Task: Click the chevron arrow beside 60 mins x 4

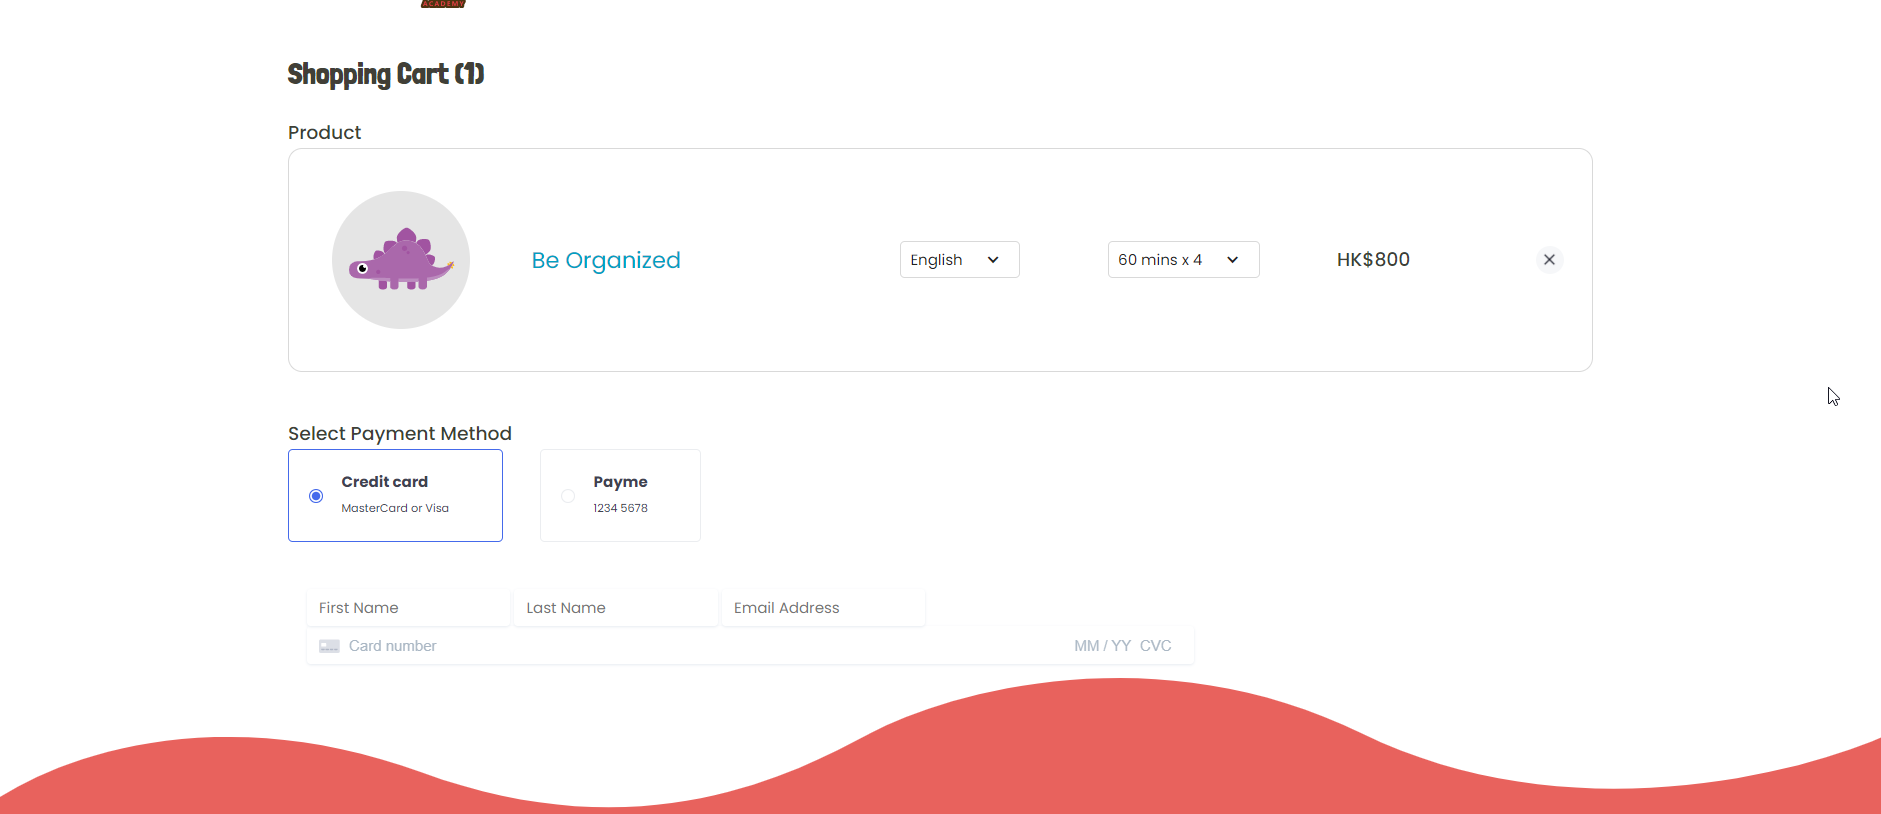Action: pyautogui.click(x=1233, y=260)
